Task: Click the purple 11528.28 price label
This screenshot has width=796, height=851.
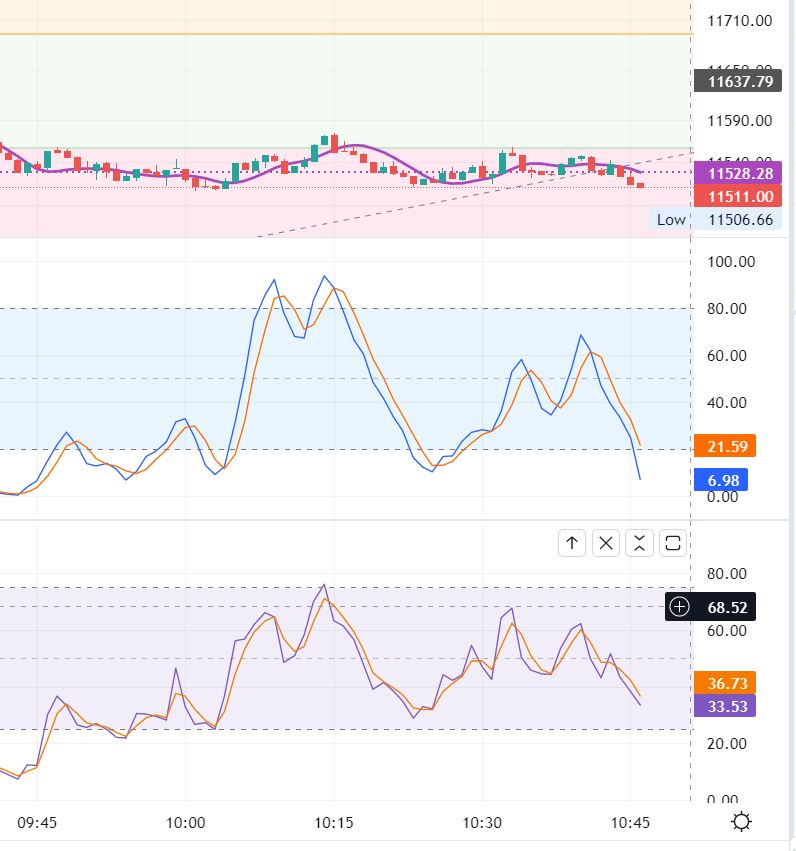Action: point(739,173)
